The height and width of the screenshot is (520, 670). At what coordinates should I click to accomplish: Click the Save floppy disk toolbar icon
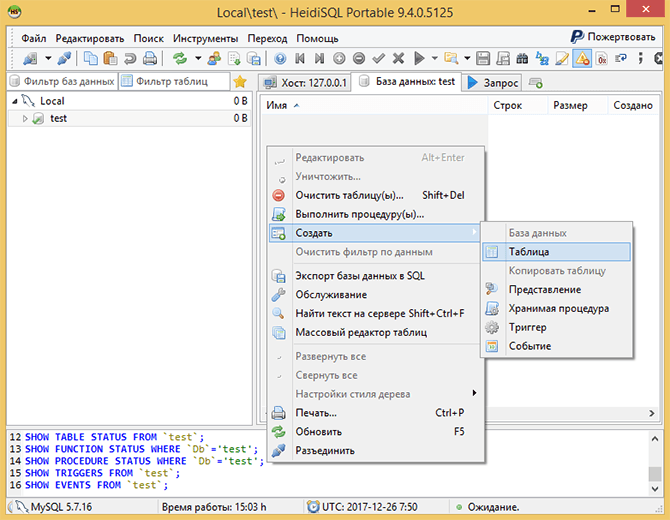[483, 58]
